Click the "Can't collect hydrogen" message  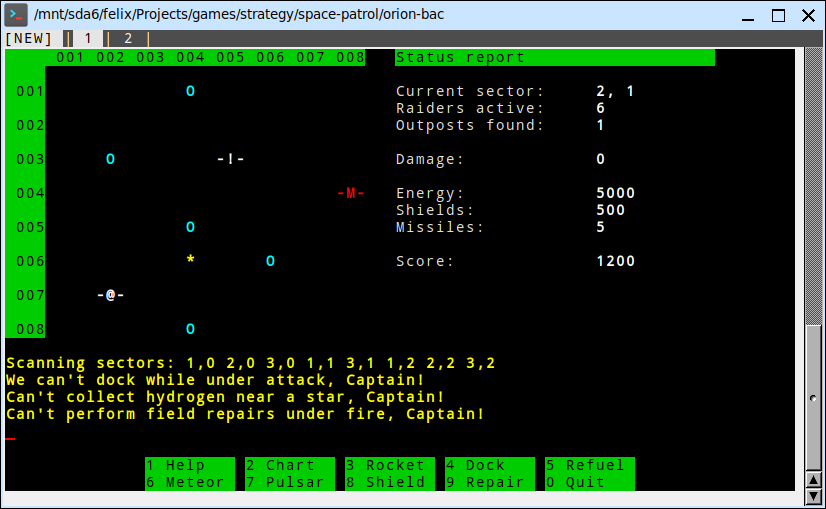click(225, 397)
